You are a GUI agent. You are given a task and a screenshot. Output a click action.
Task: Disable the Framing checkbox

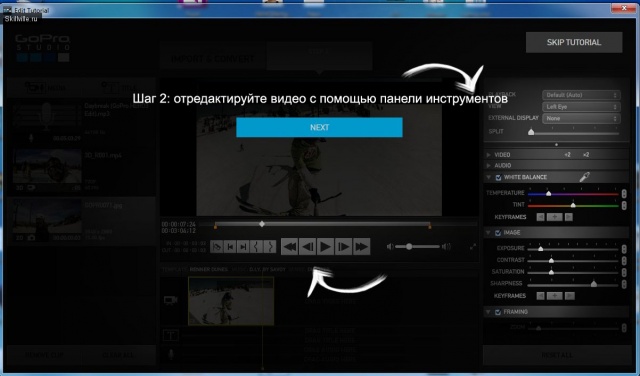click(x=498, y=312)
